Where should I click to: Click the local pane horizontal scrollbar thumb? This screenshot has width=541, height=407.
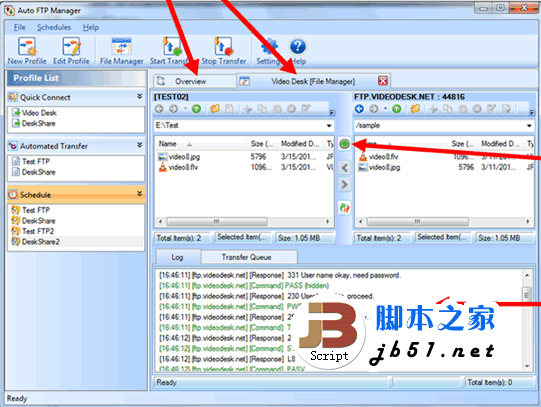point(217,221)
